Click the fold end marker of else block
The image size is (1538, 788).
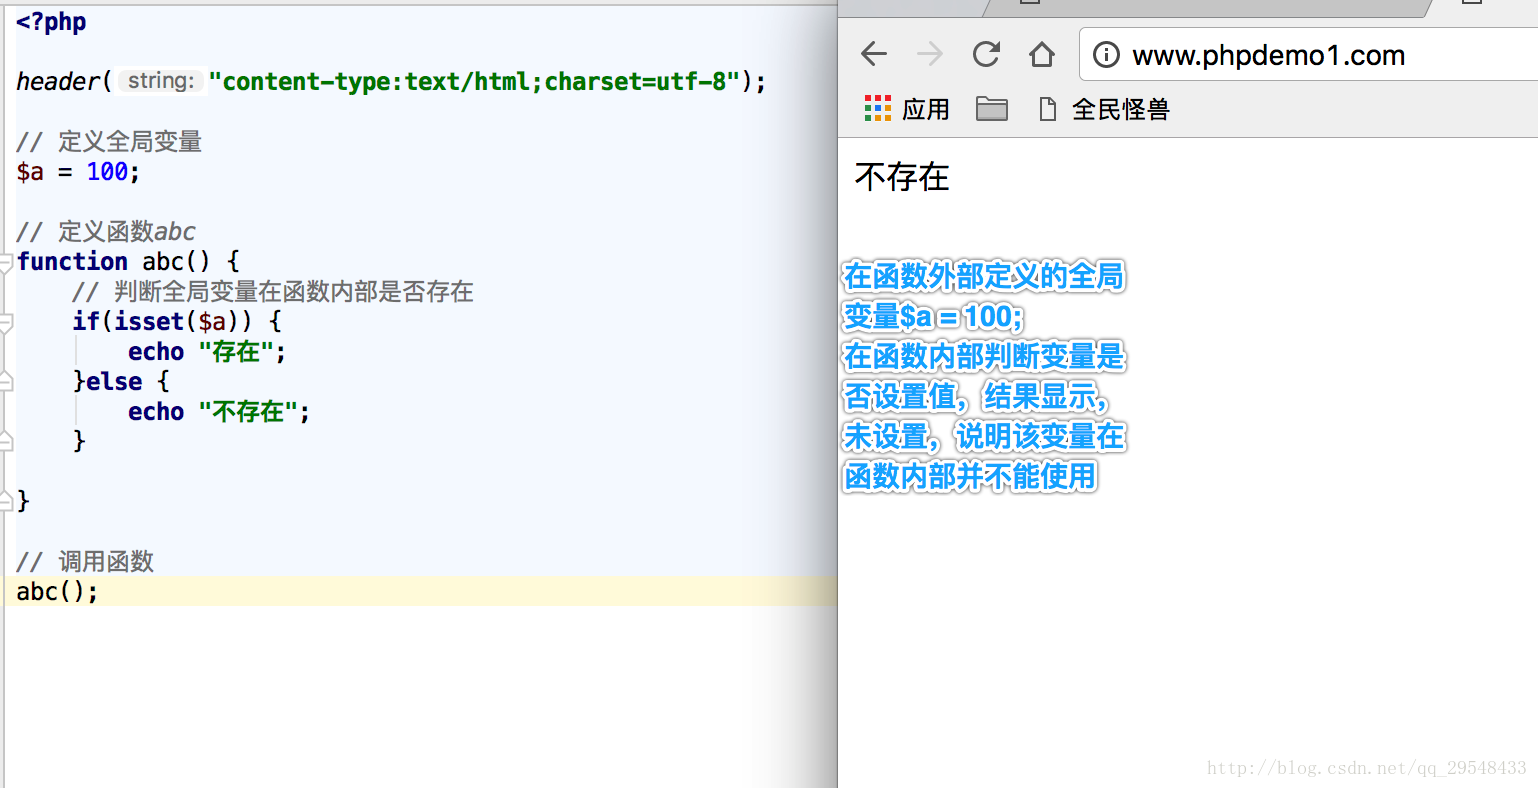coord(5,441)
